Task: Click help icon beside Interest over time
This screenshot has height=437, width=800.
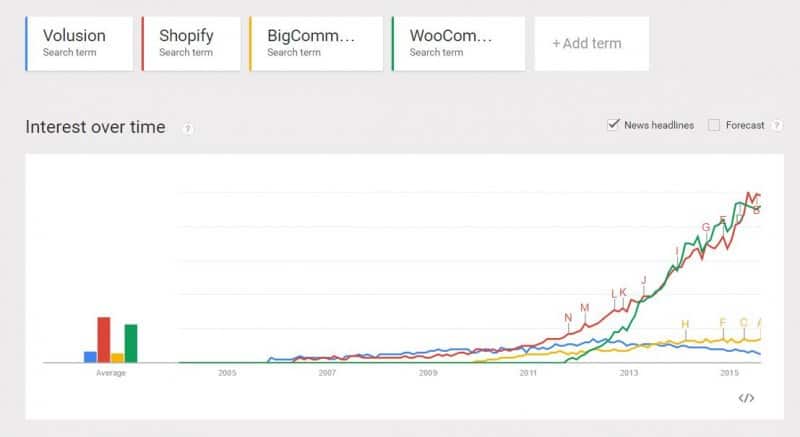Action: 188,128
